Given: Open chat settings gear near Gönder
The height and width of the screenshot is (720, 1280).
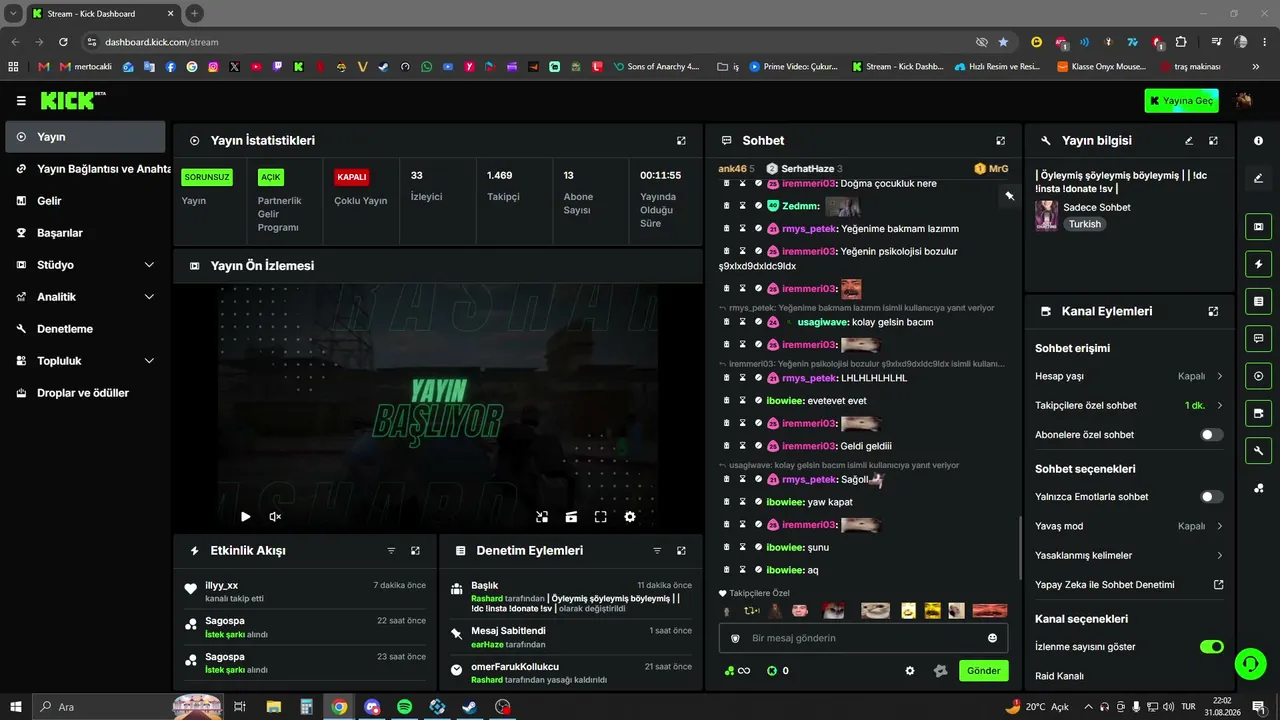Looking at the screenshot, I should coord(910,671).
